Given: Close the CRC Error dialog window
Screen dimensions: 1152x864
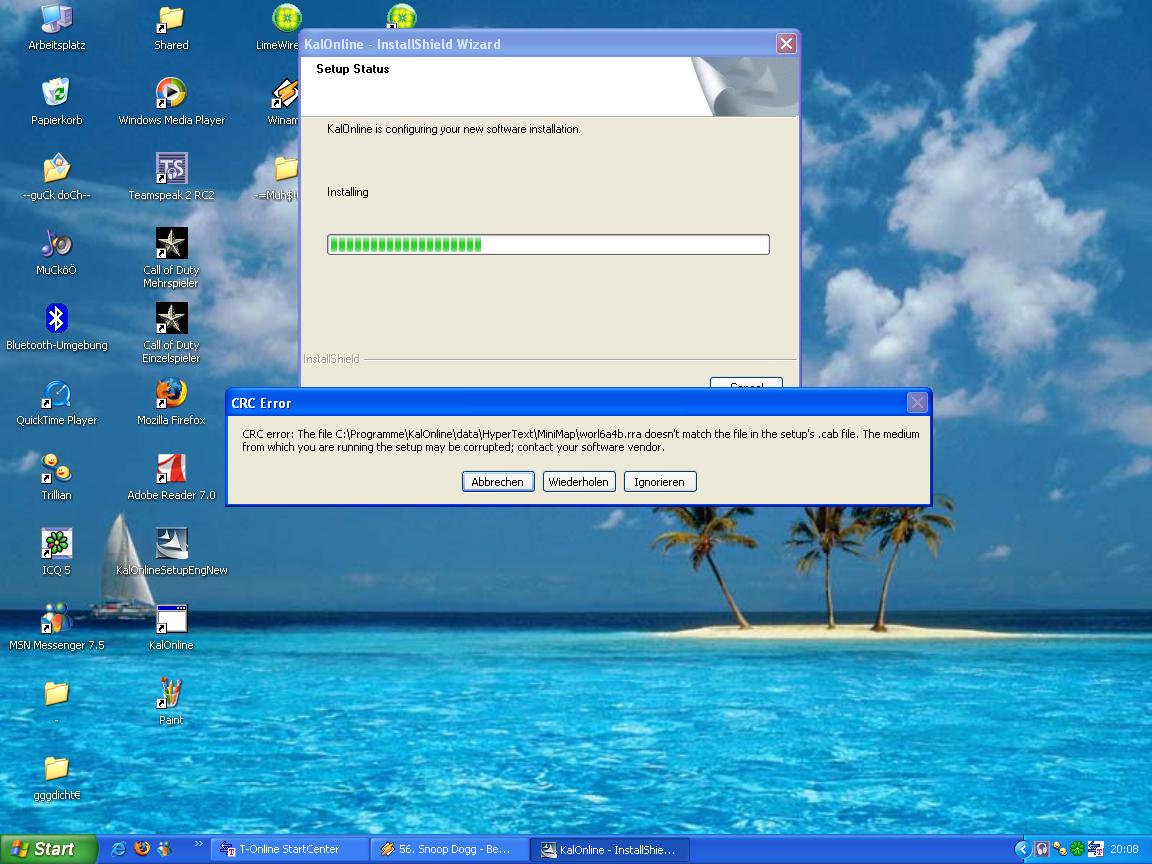Looking at the screenshot, I should (917, 403).
